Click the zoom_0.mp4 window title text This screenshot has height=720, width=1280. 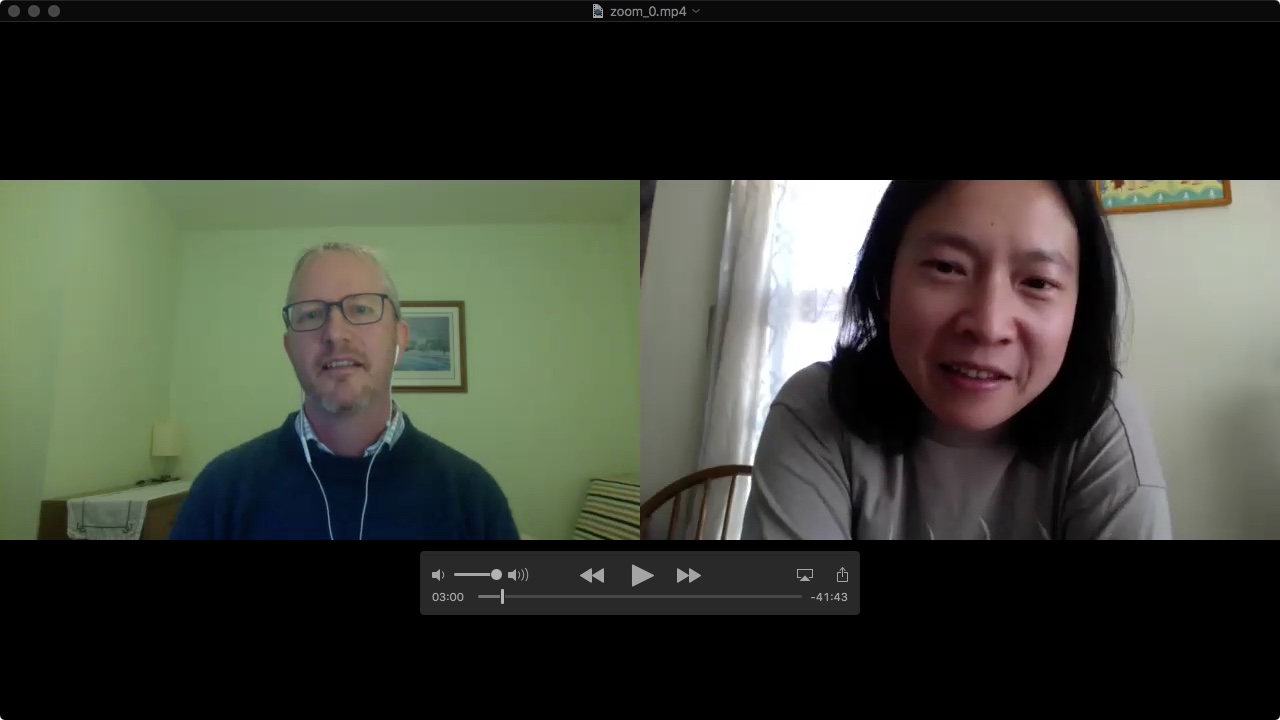coord(648,11)
